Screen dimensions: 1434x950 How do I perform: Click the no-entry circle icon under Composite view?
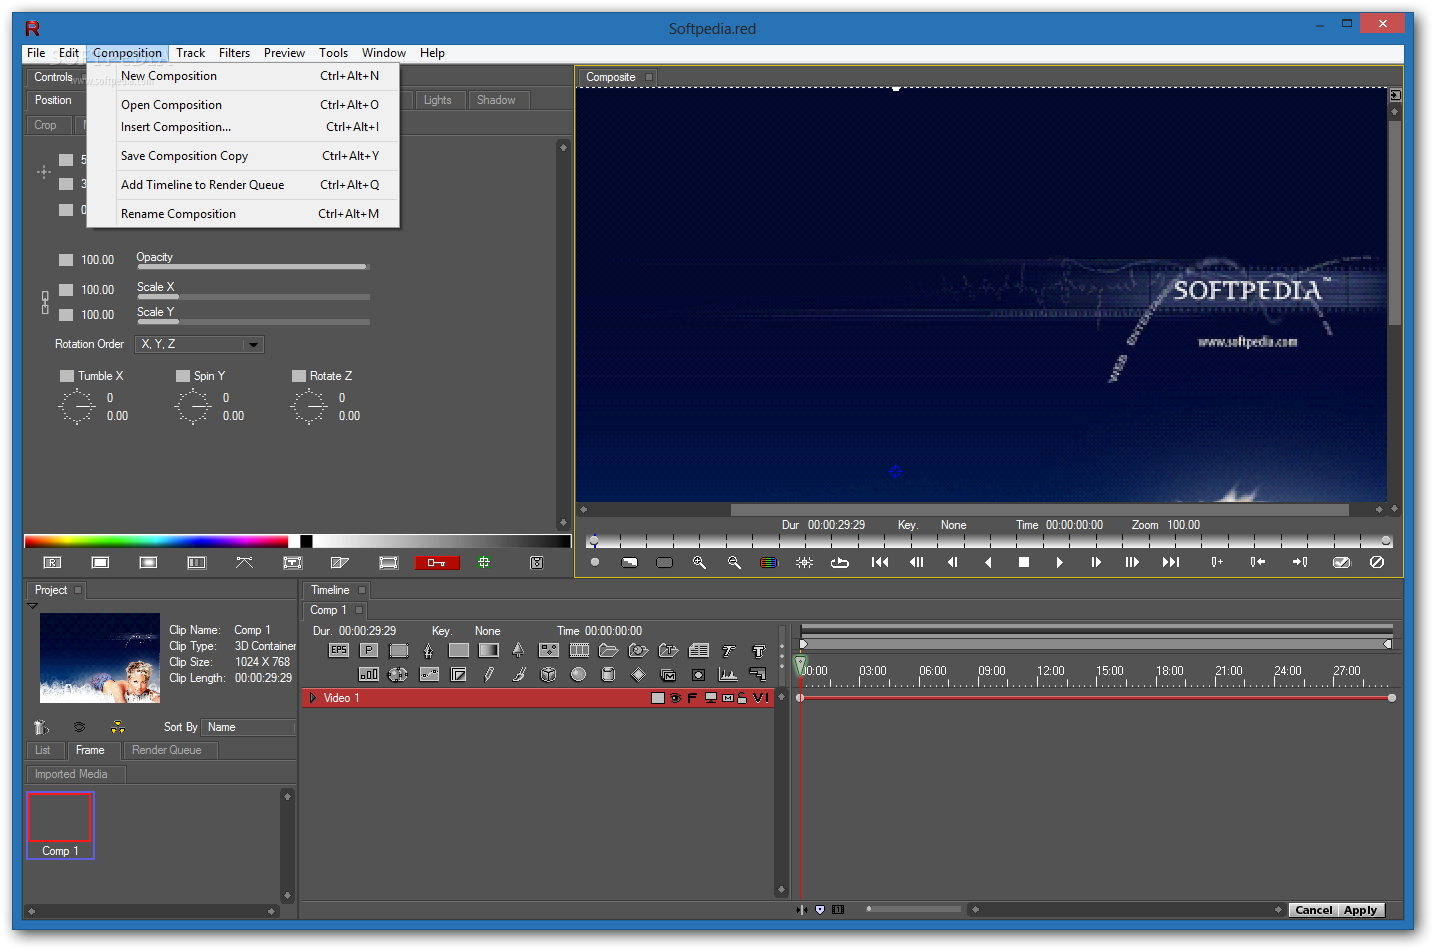[1377, 563]
